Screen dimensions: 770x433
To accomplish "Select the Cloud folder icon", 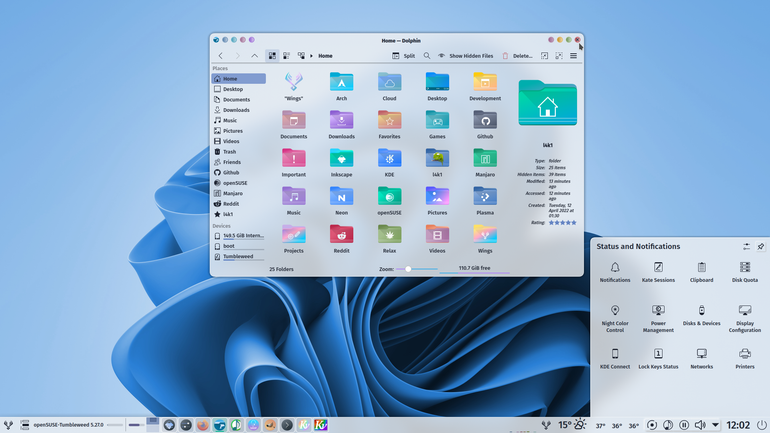I will click(x=389, y=82).
